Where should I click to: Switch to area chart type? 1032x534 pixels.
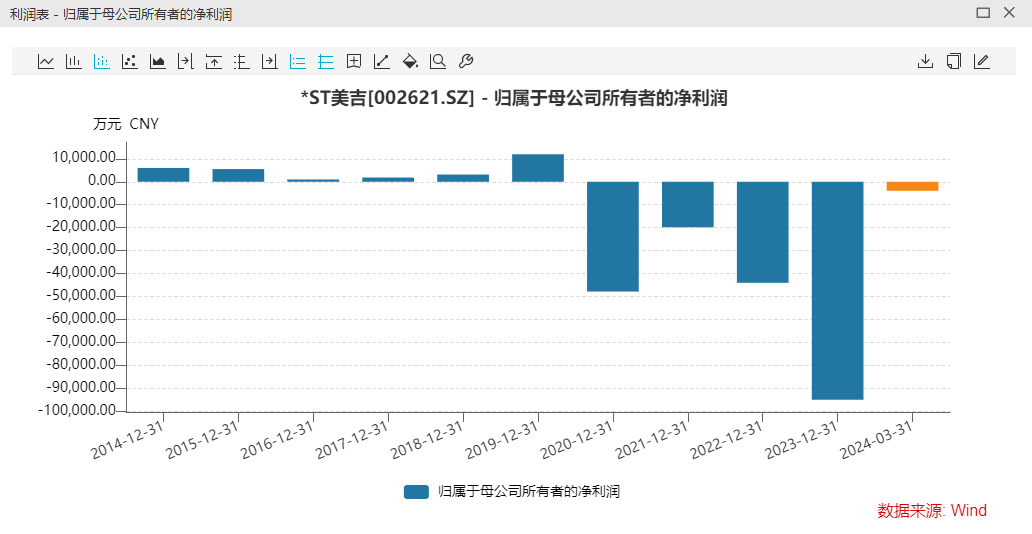click(157, 61)
